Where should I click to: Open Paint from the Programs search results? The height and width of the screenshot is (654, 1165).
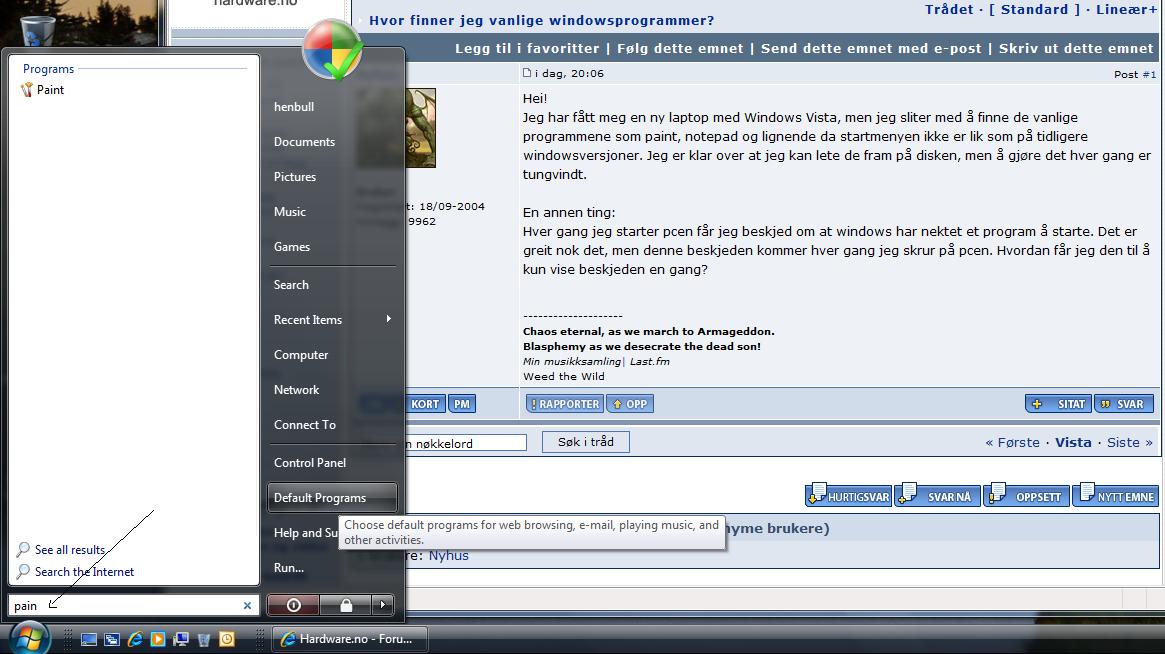click(42, 90)
